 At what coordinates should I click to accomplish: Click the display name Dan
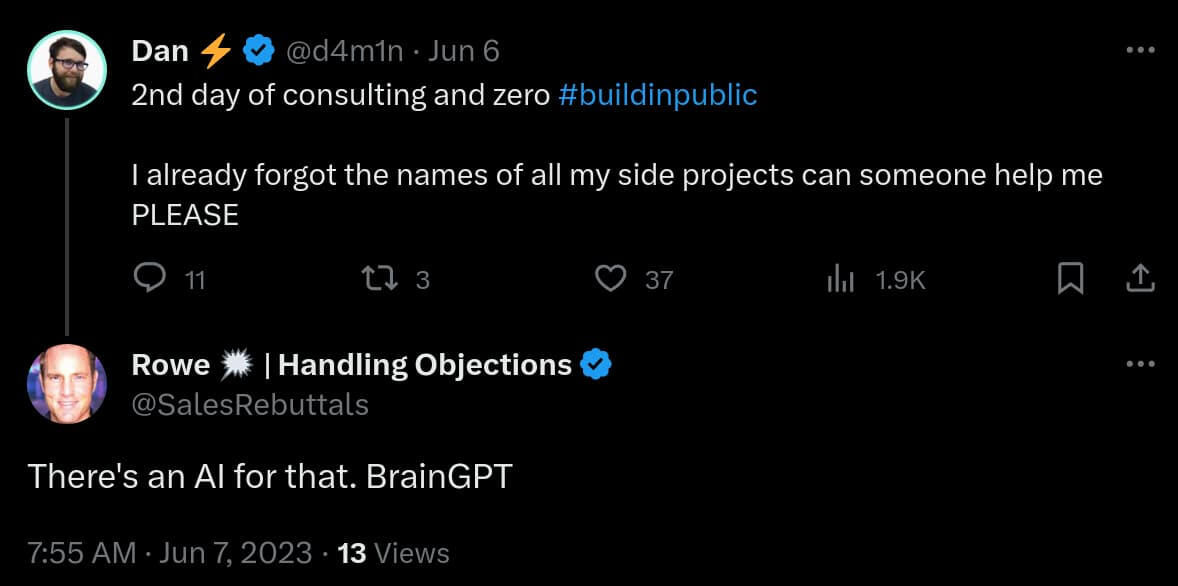160,51
